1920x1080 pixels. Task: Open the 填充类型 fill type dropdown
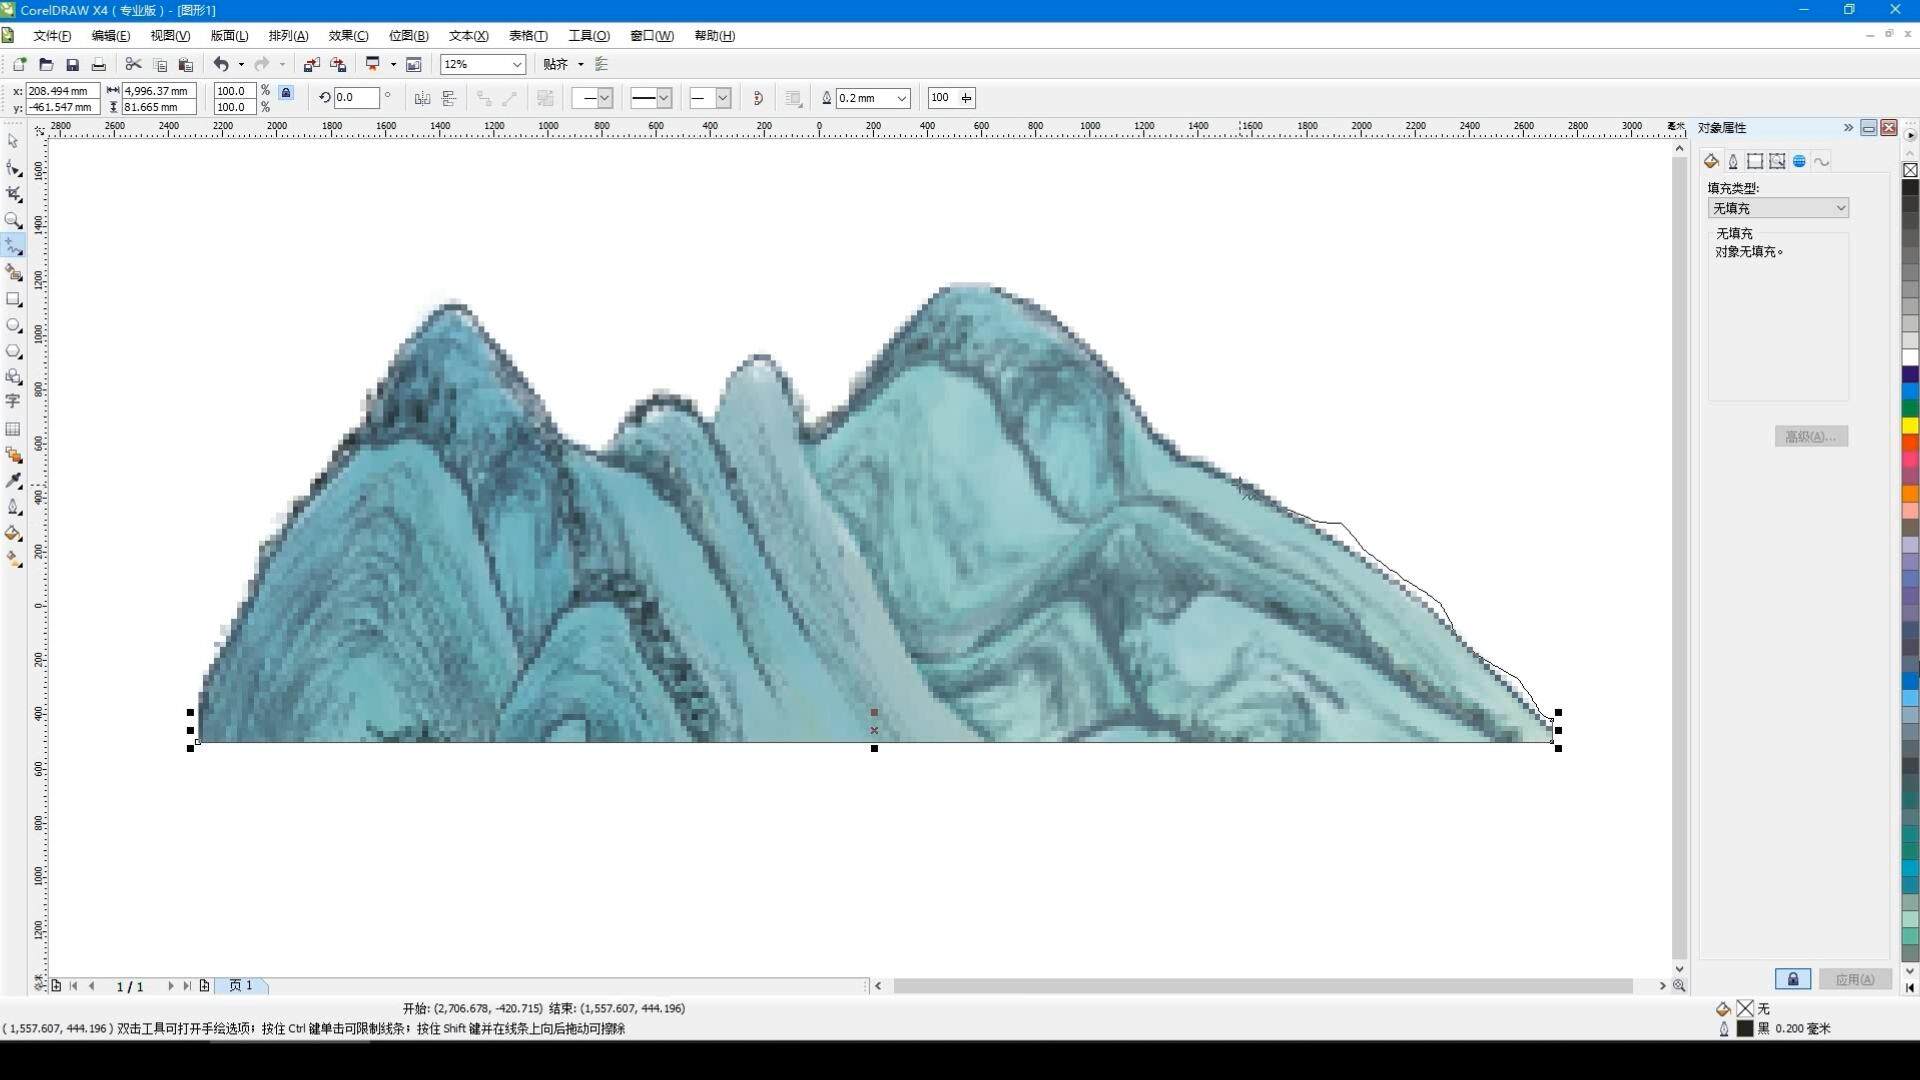point(1777,208)
